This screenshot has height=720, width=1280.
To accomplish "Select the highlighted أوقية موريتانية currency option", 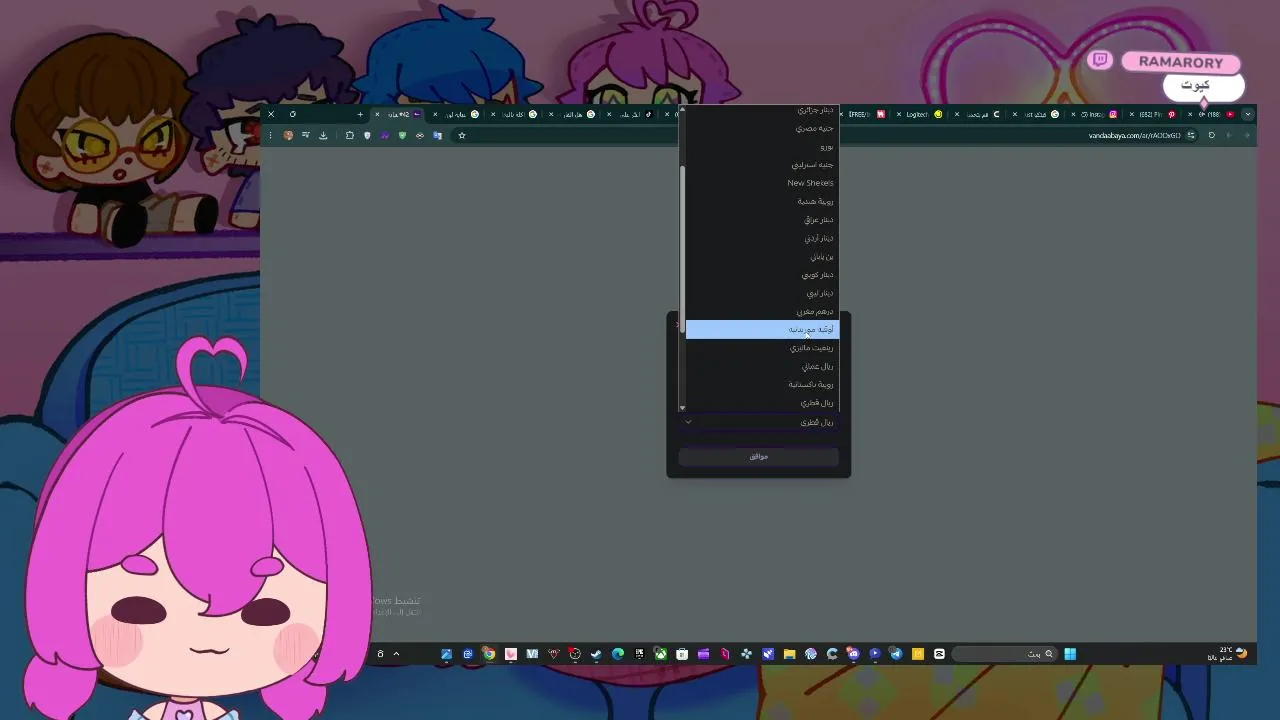I will pos(762,329).
